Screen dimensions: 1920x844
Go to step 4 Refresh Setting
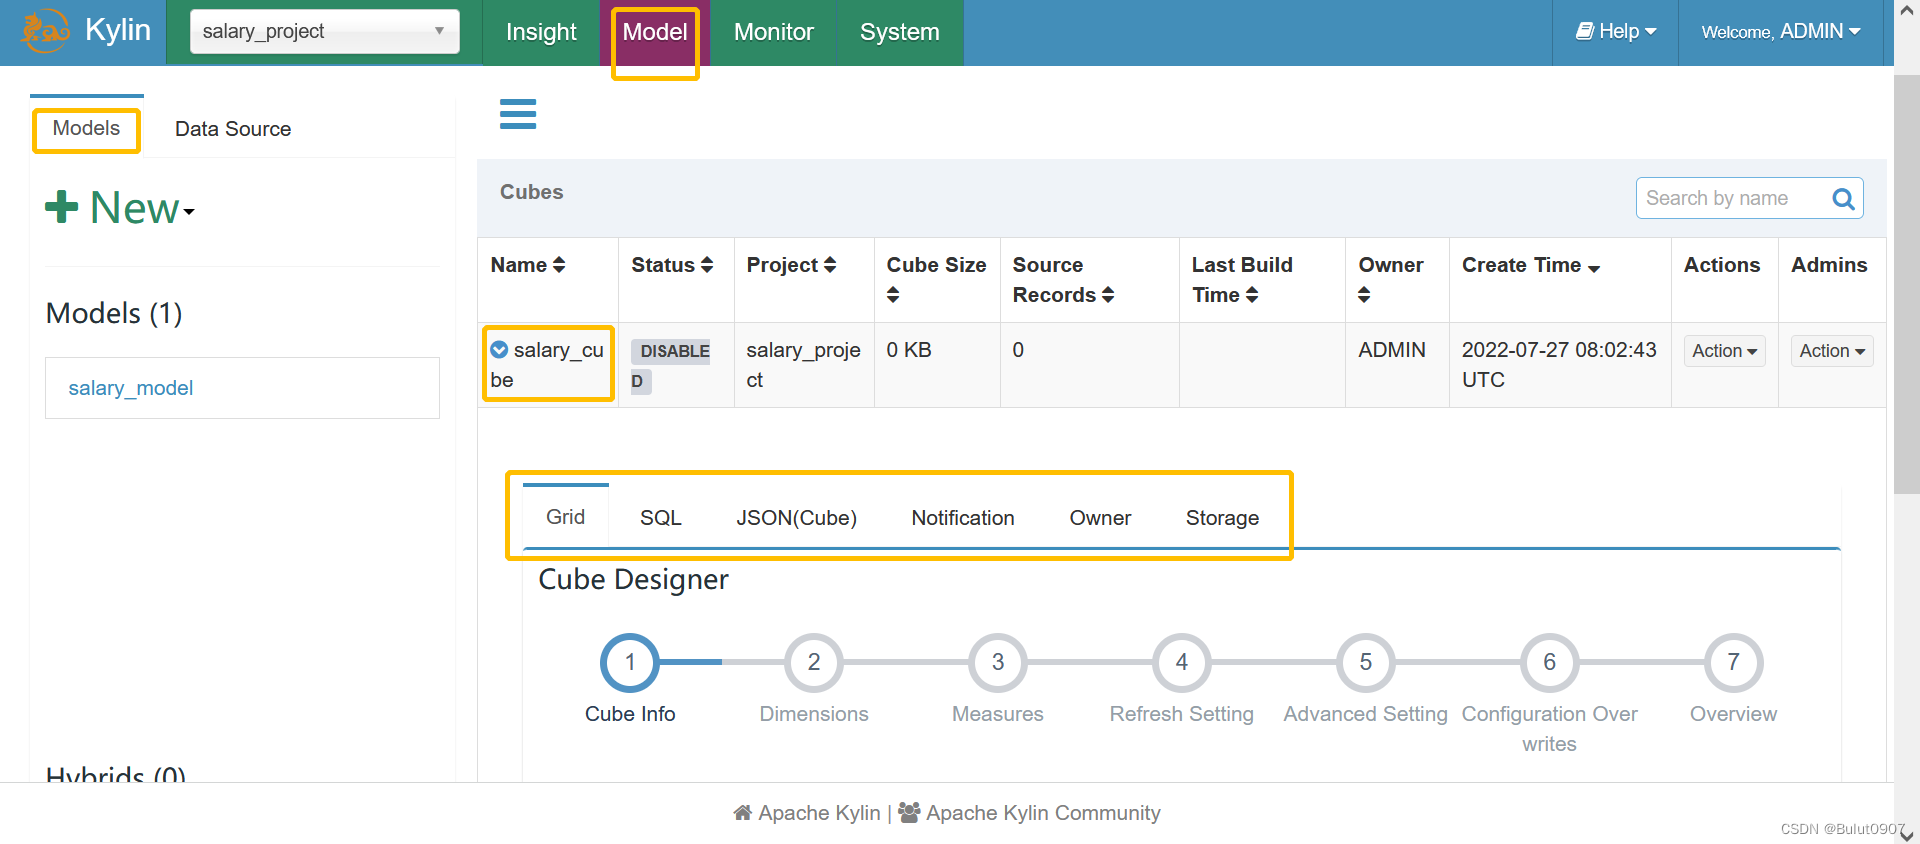1182,662
